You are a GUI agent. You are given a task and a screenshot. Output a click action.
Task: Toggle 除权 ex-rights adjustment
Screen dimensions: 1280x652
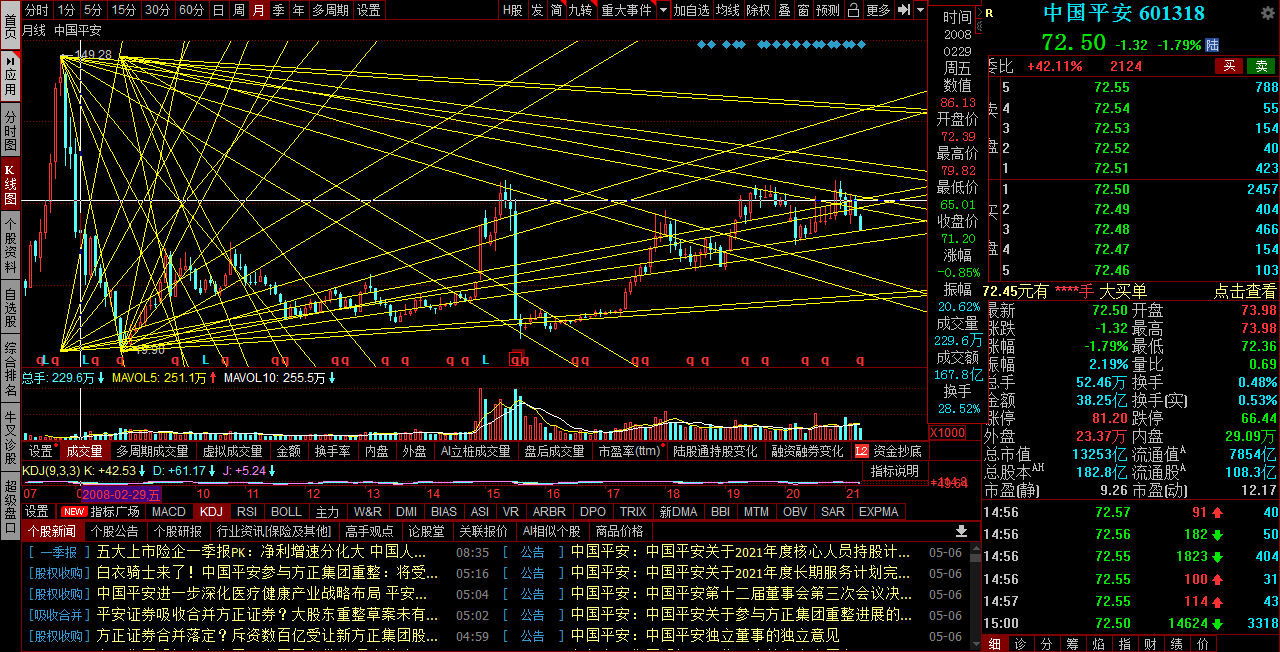(758, 10)
